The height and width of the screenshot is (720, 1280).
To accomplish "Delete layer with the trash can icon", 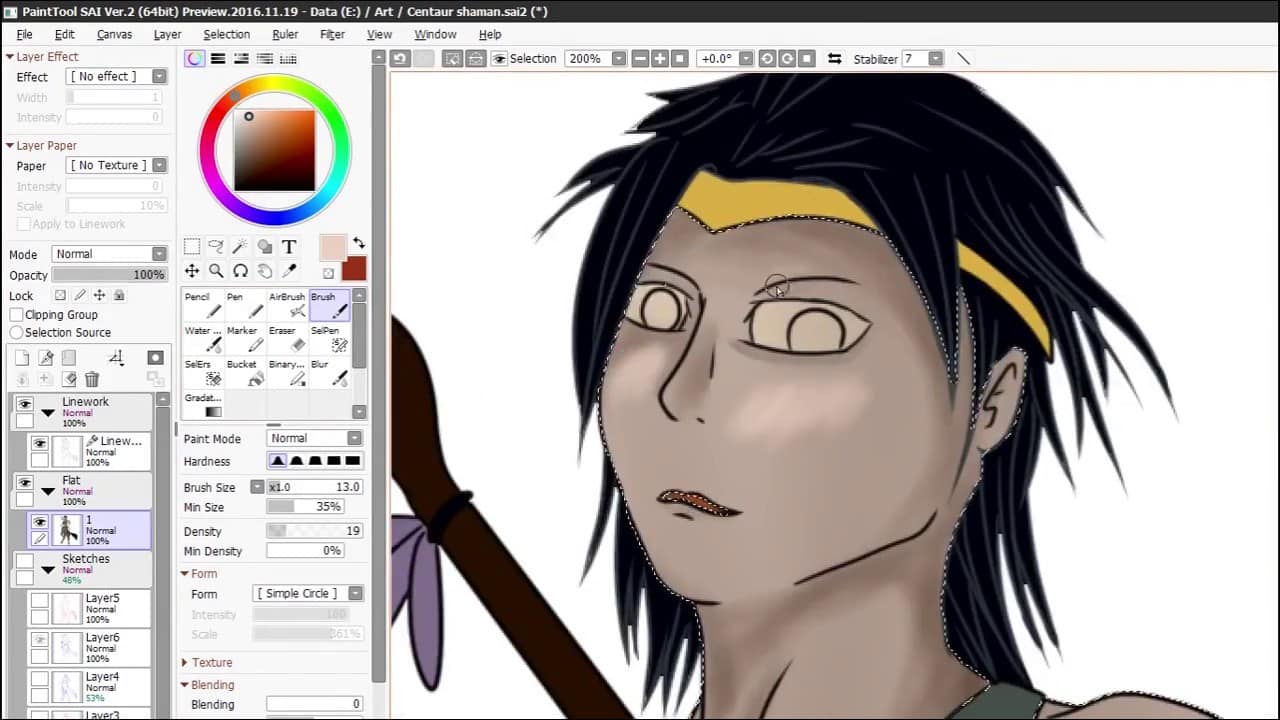I will 92,379.
